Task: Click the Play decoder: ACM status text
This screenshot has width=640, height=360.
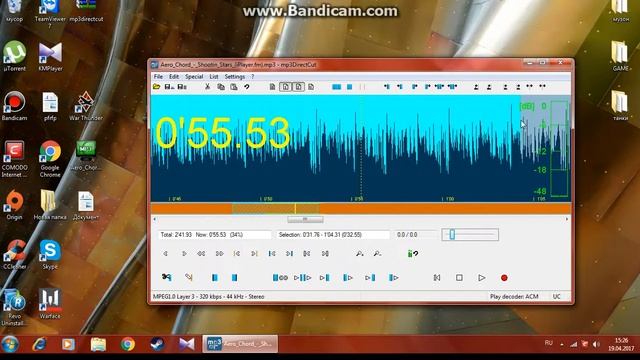Action: click(514, 296)
